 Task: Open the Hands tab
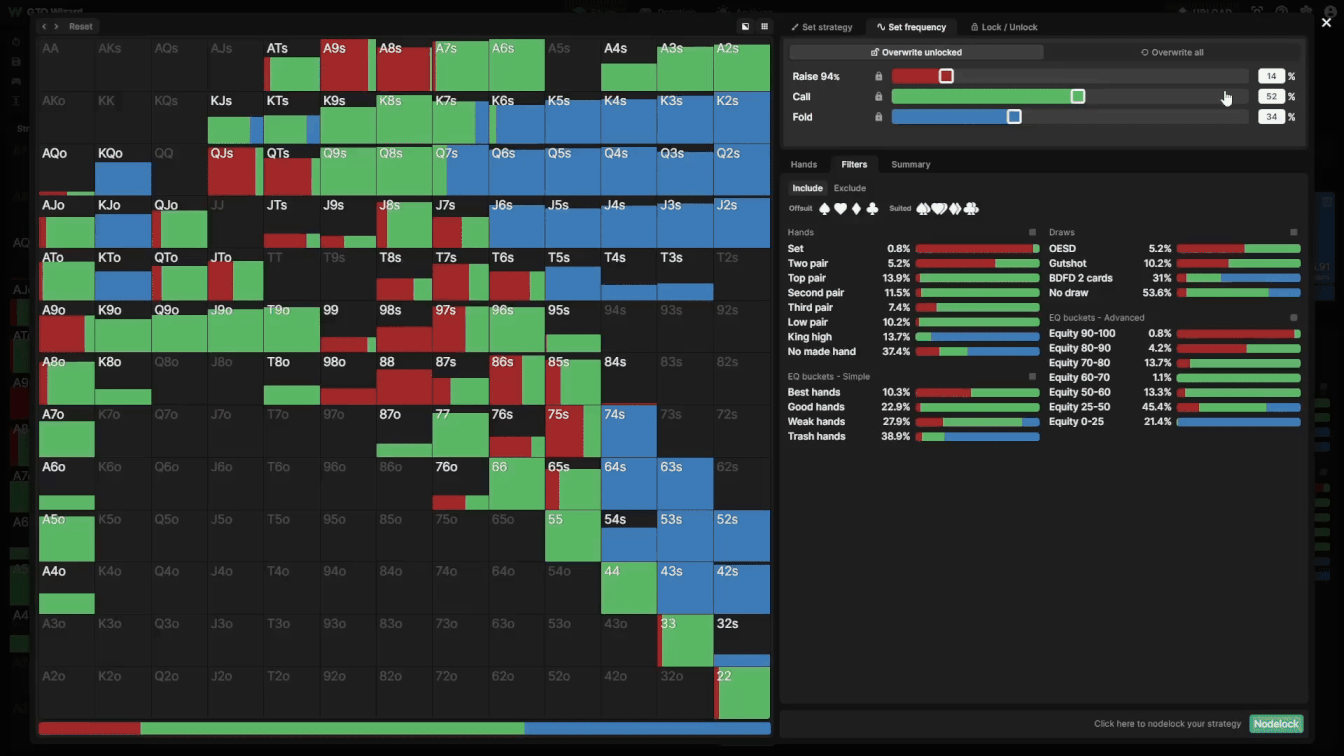point(804,165)
